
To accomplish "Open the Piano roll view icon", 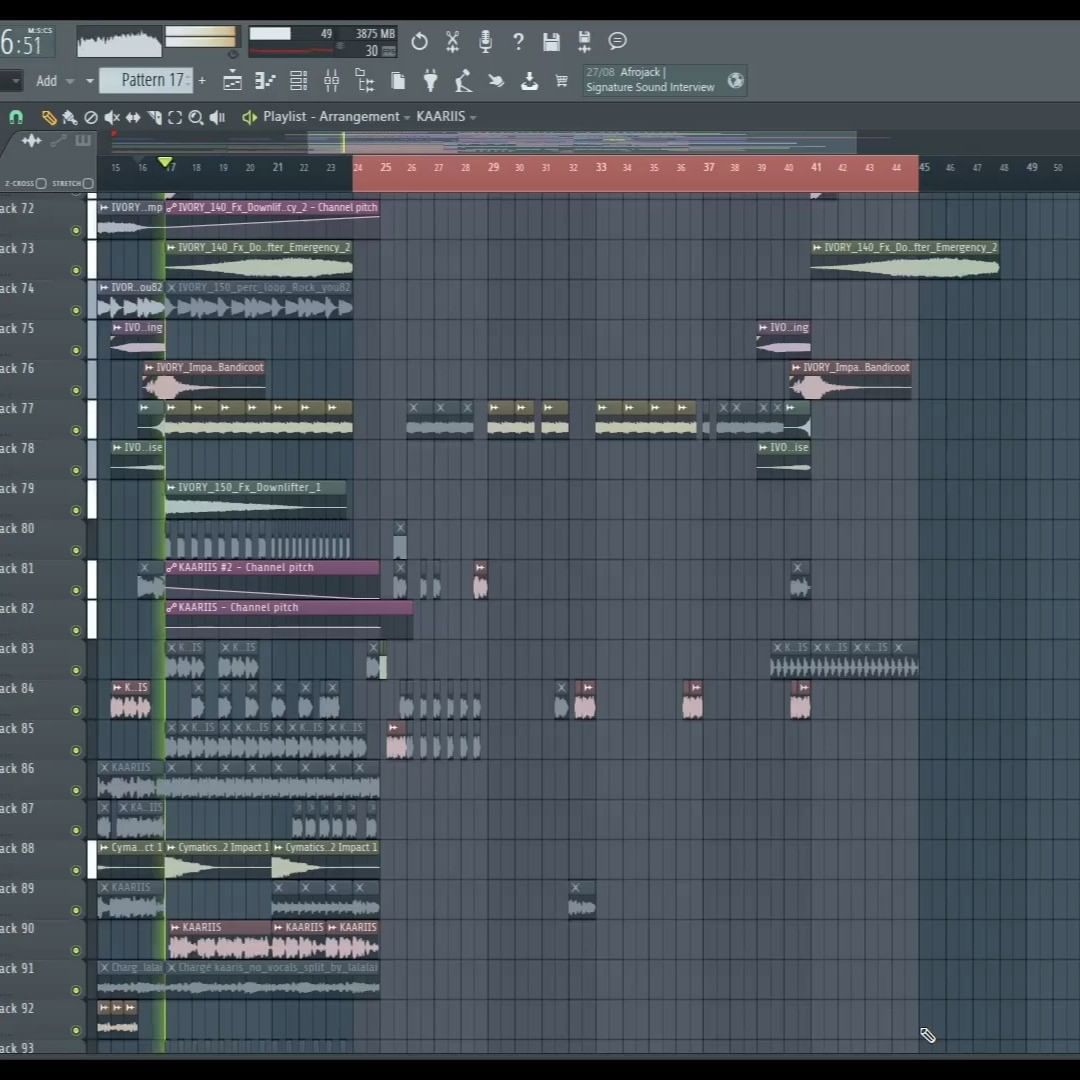I will 265,81.
